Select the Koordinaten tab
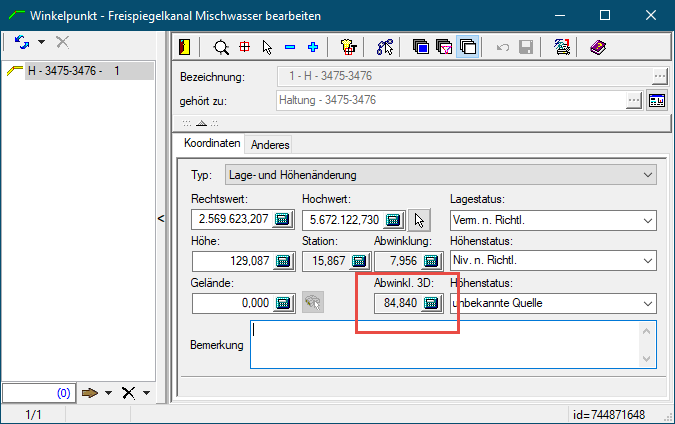The image size is (675, 424). 212,144
